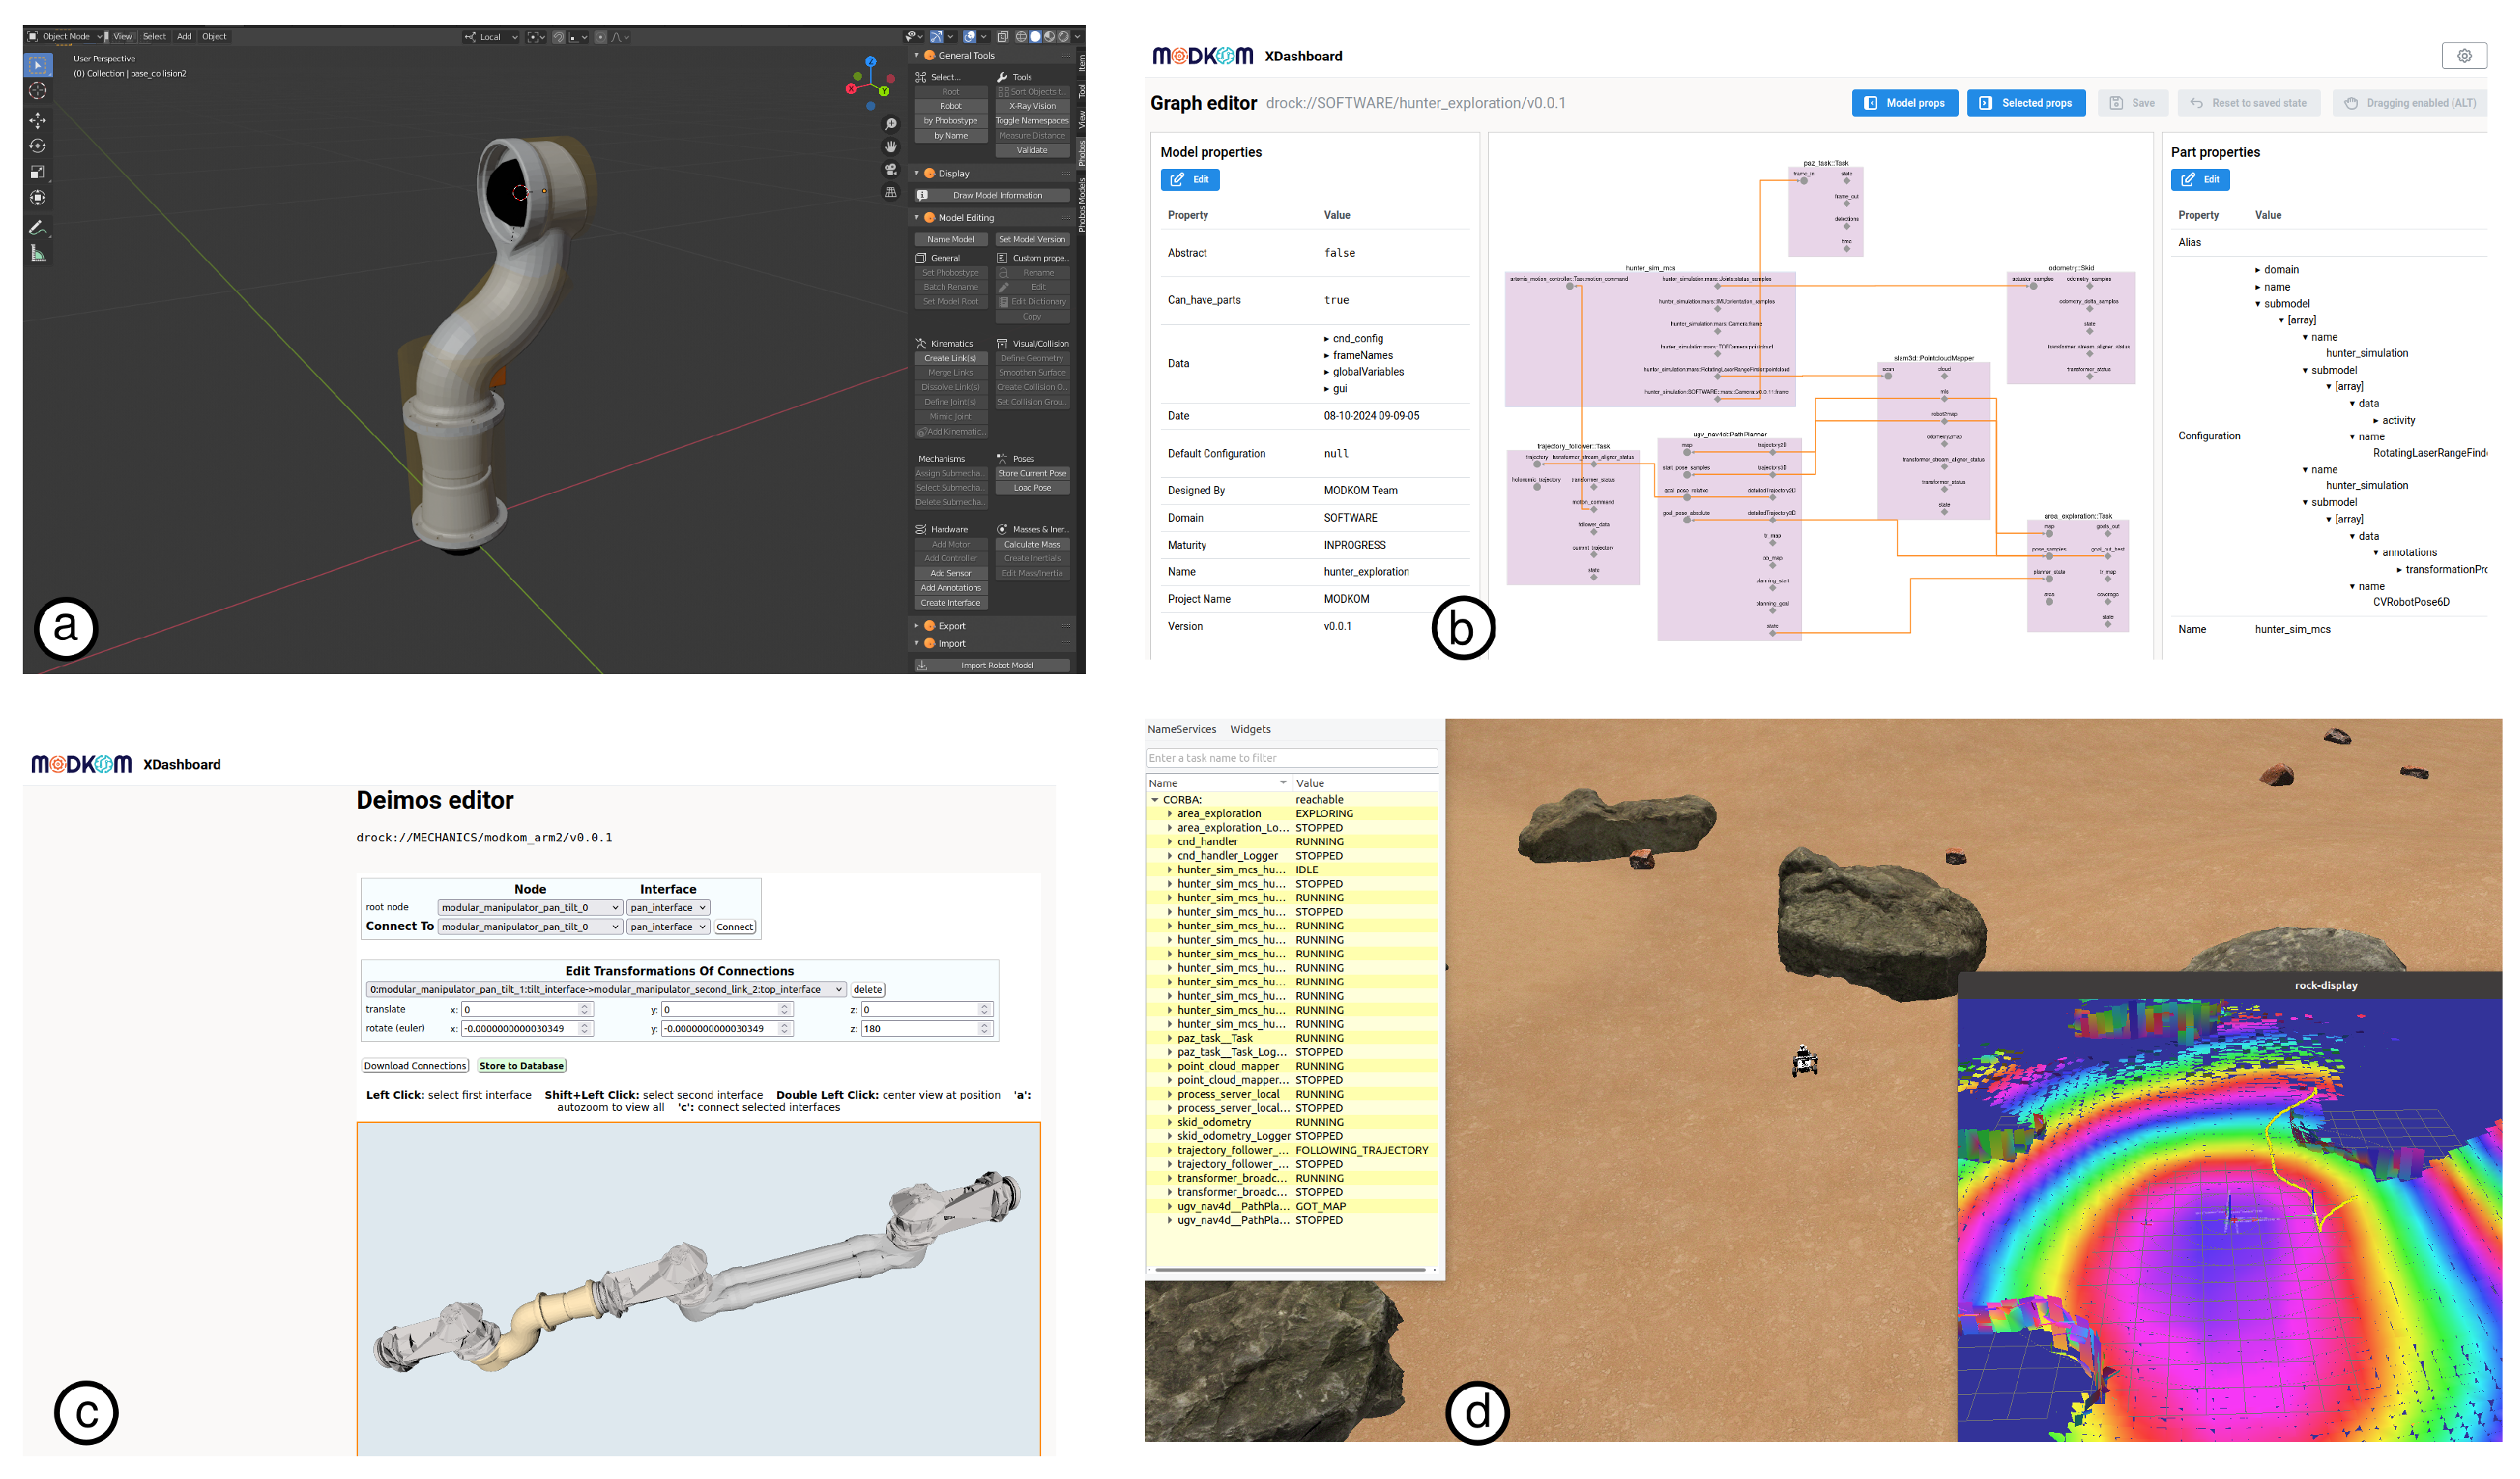Viewport: 2520px width, 1479px height.
Task: Collapse the Model Editing panel
Action: point(916,218)
